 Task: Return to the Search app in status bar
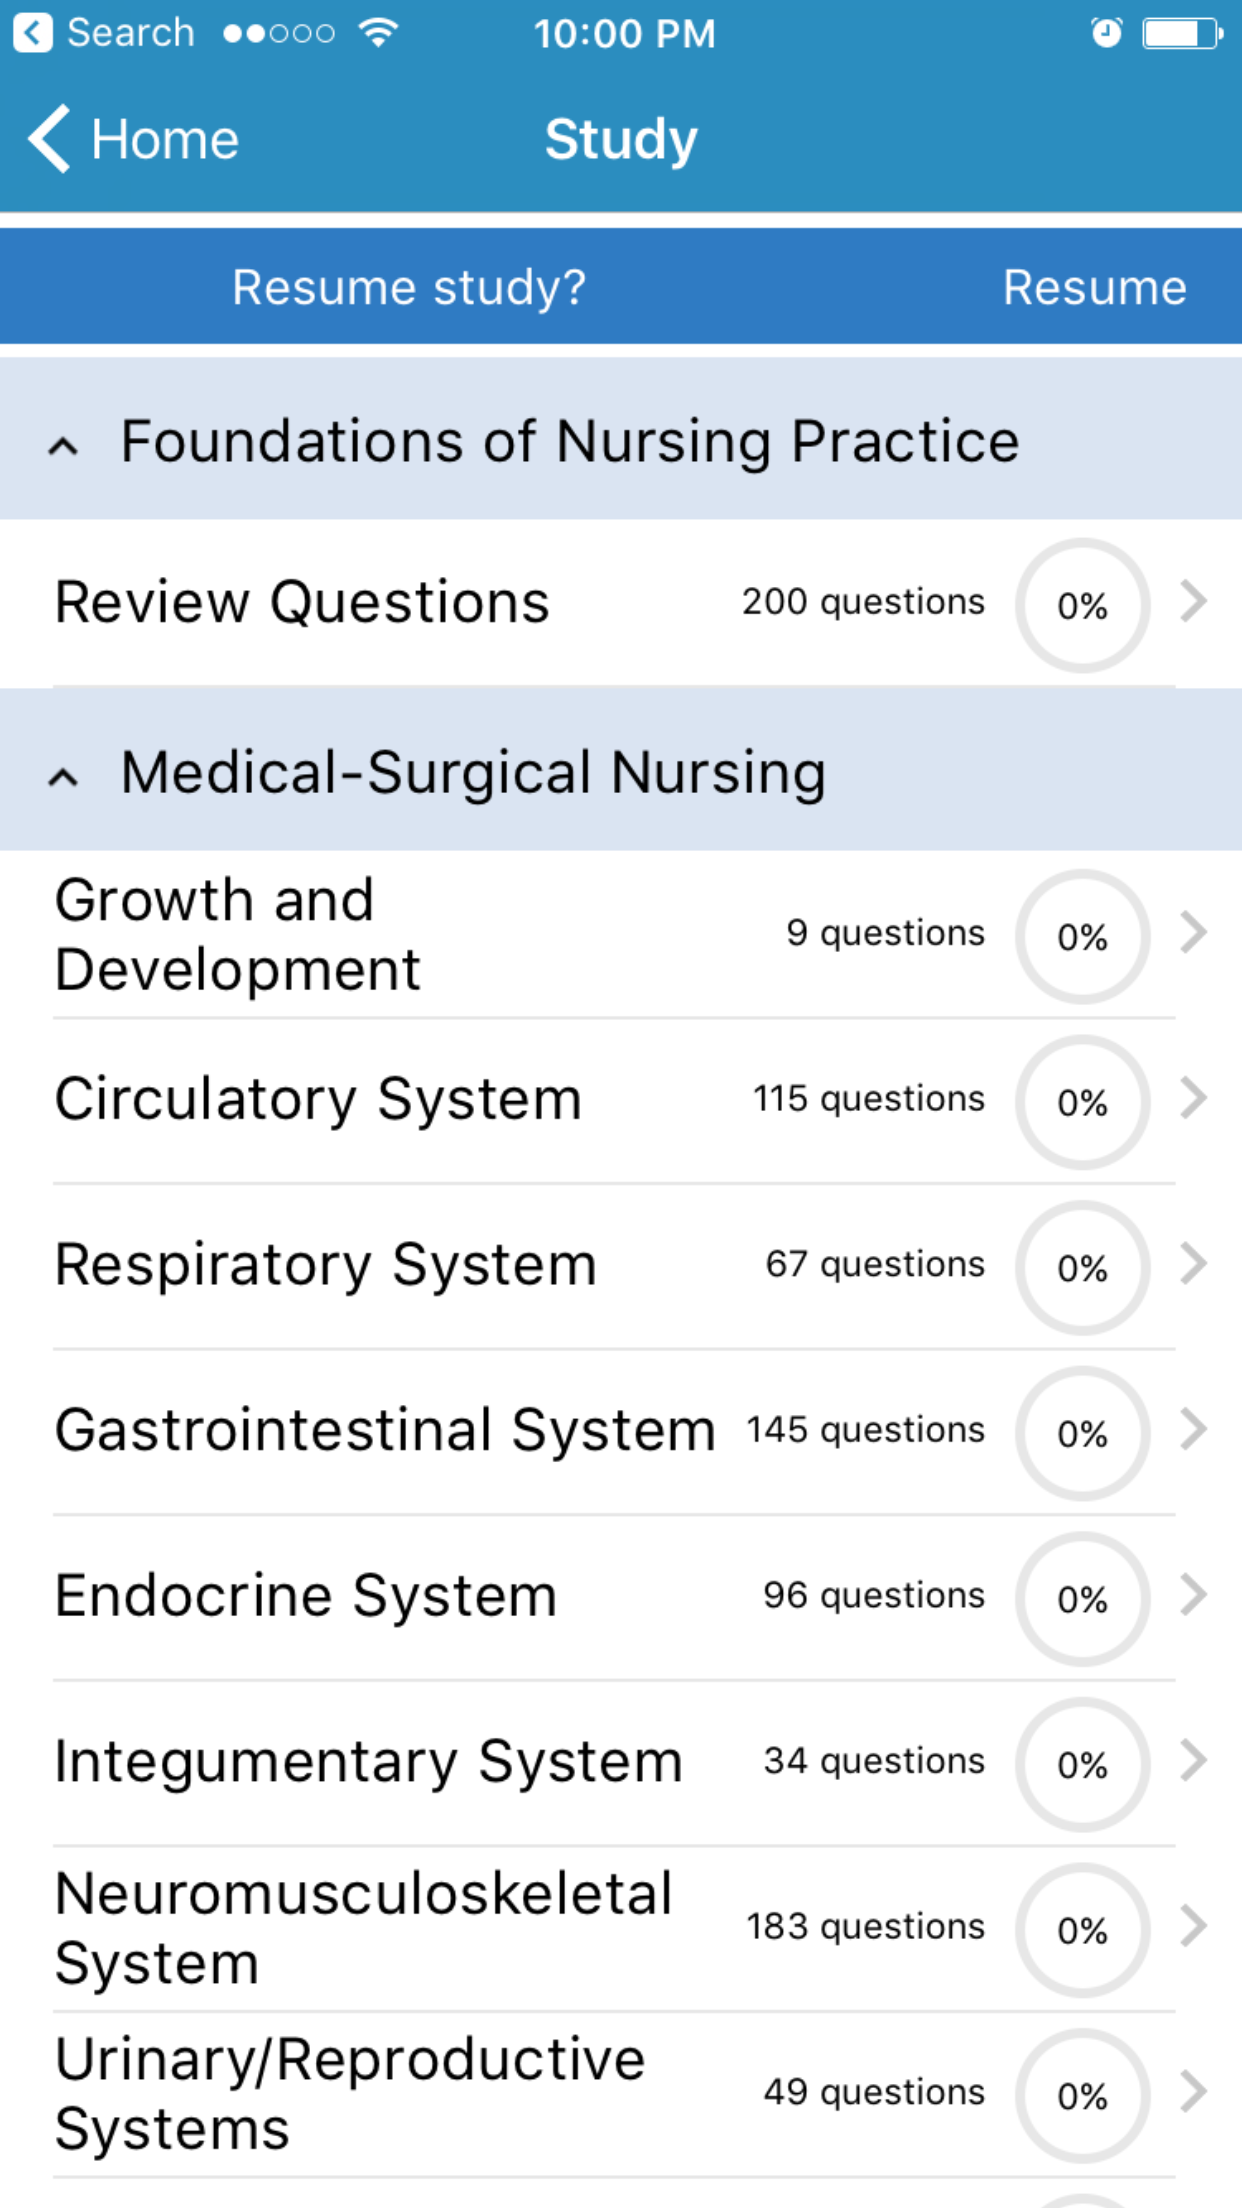(104, 34)
